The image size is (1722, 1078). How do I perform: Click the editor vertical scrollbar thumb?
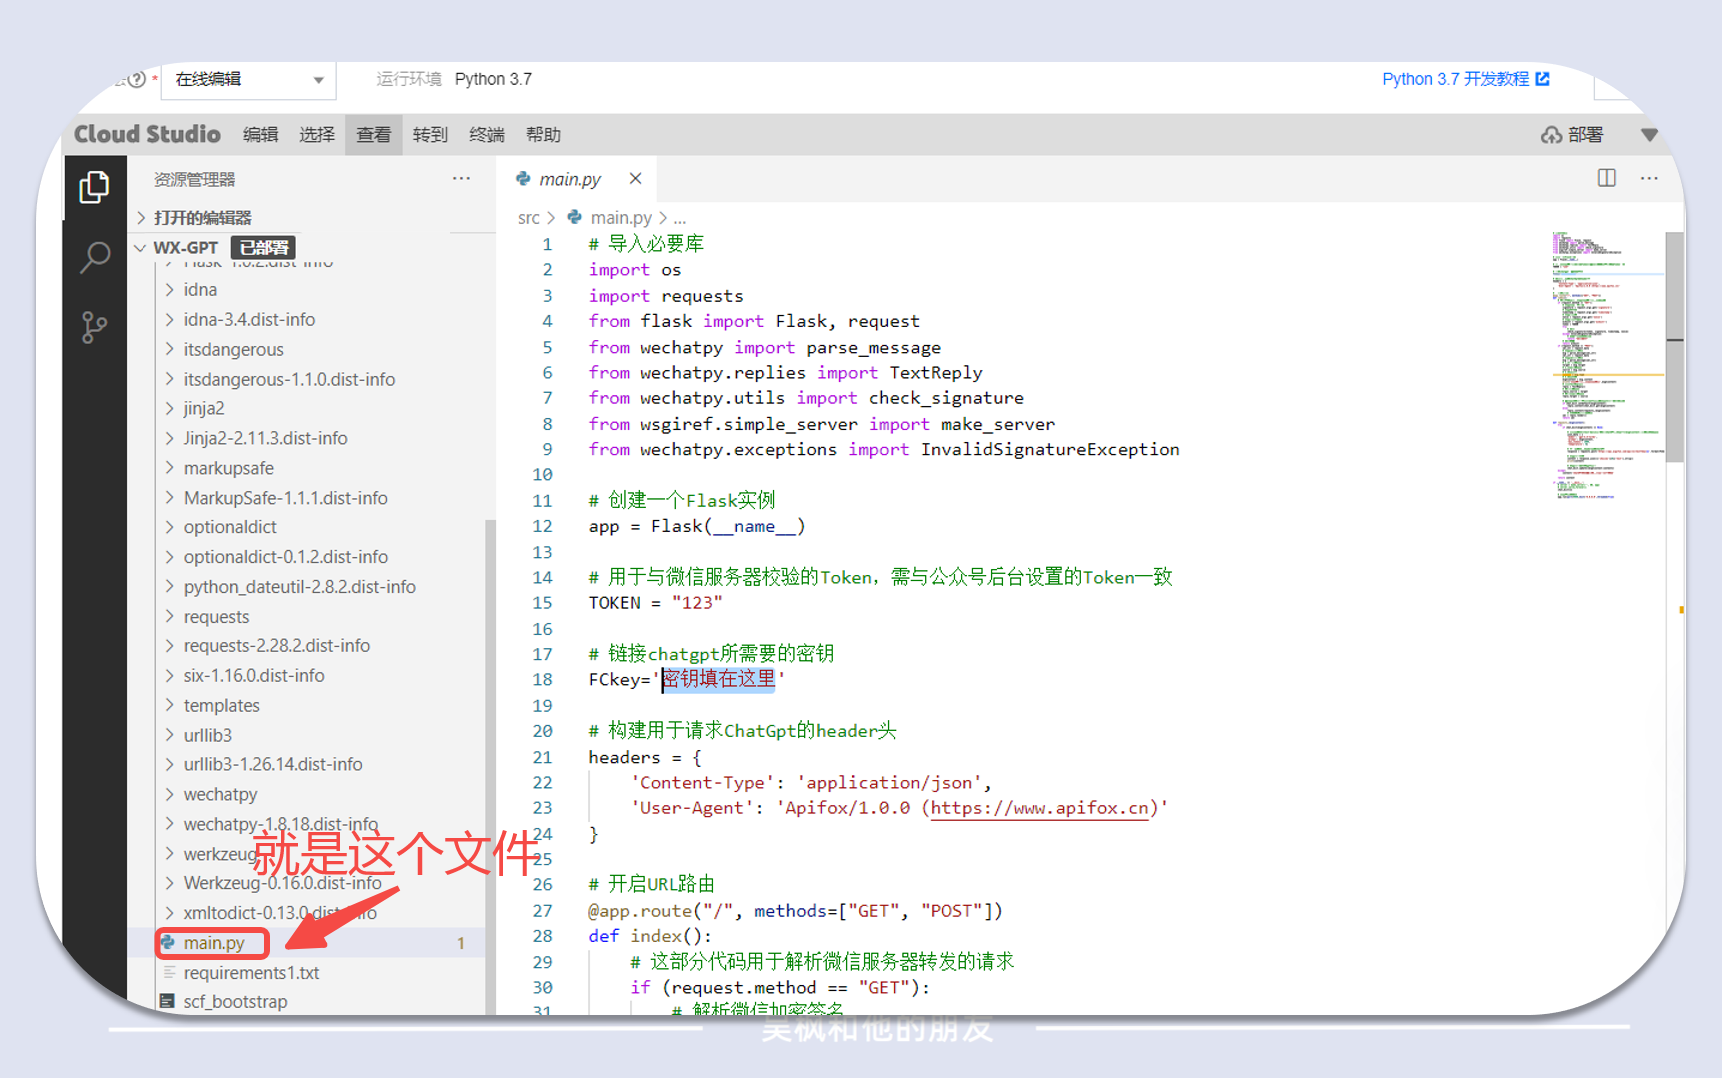(x=1674, y=345)
